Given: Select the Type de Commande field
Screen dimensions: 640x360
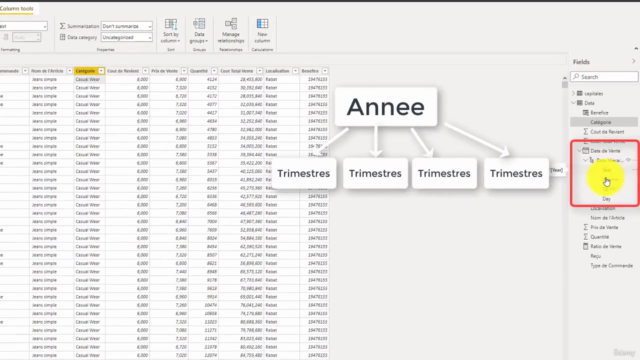Looking at the screenshot, I should pos(611,266).
